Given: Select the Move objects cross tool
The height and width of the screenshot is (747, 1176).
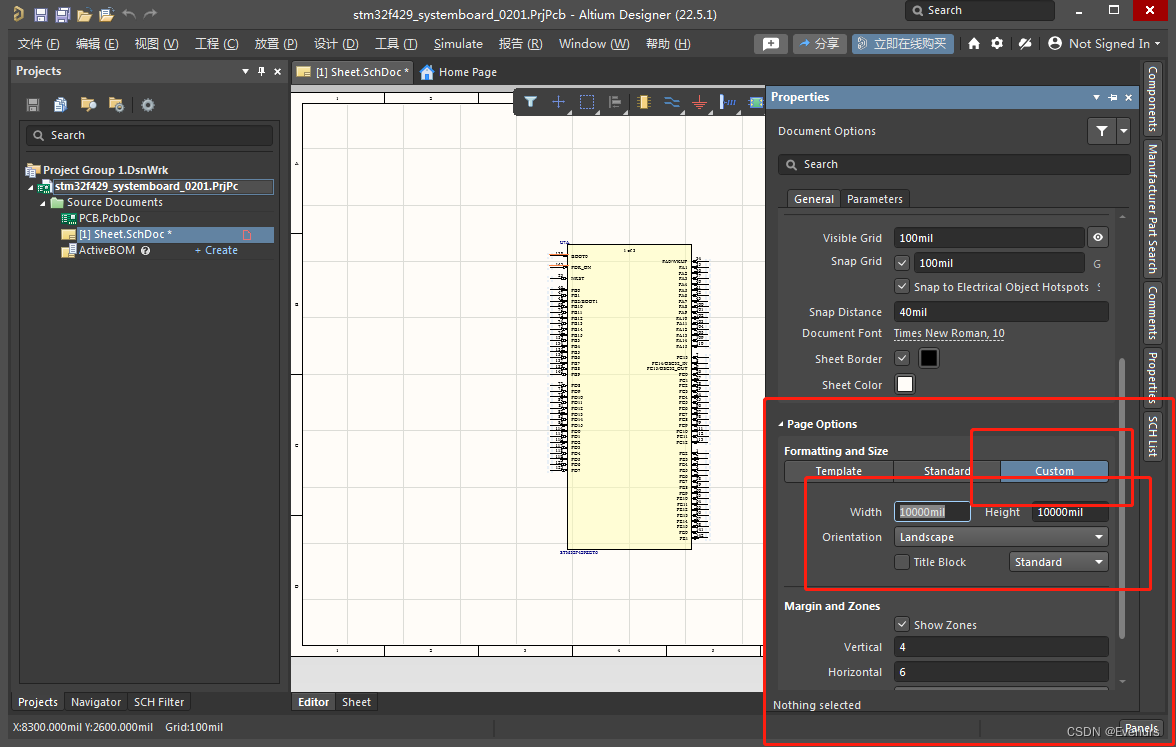Looking at the screenshot, I should 559,102.
